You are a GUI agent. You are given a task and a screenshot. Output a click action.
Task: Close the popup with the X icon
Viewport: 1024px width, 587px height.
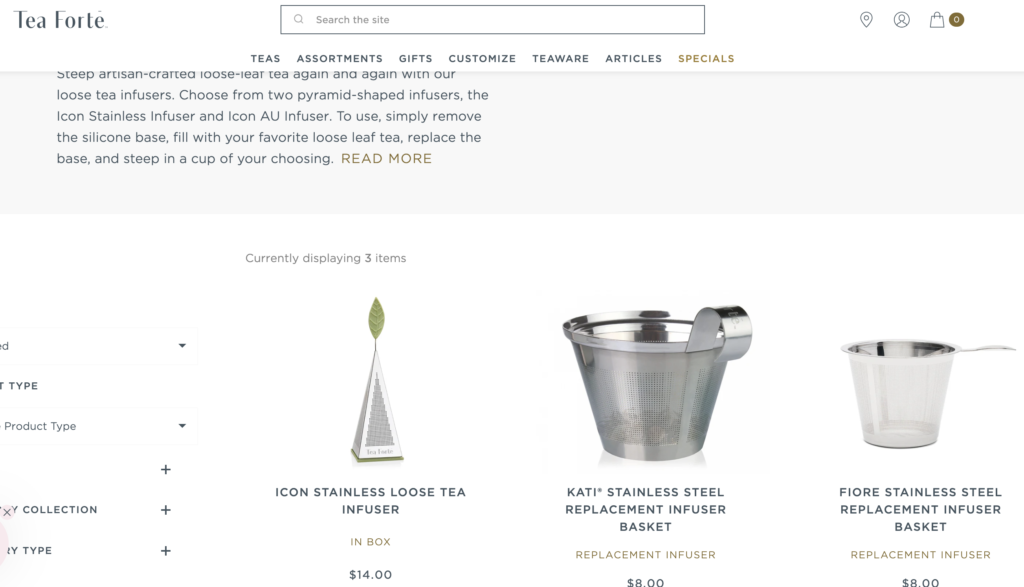point(7,513)
